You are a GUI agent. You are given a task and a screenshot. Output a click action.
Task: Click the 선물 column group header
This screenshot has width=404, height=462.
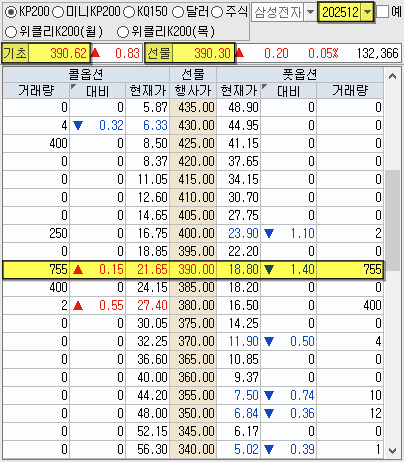193,75
